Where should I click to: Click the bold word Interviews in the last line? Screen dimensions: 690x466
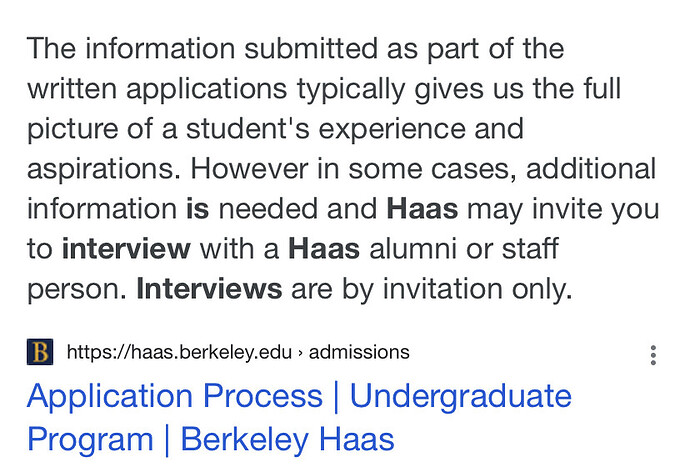click(x=209, y=289)
